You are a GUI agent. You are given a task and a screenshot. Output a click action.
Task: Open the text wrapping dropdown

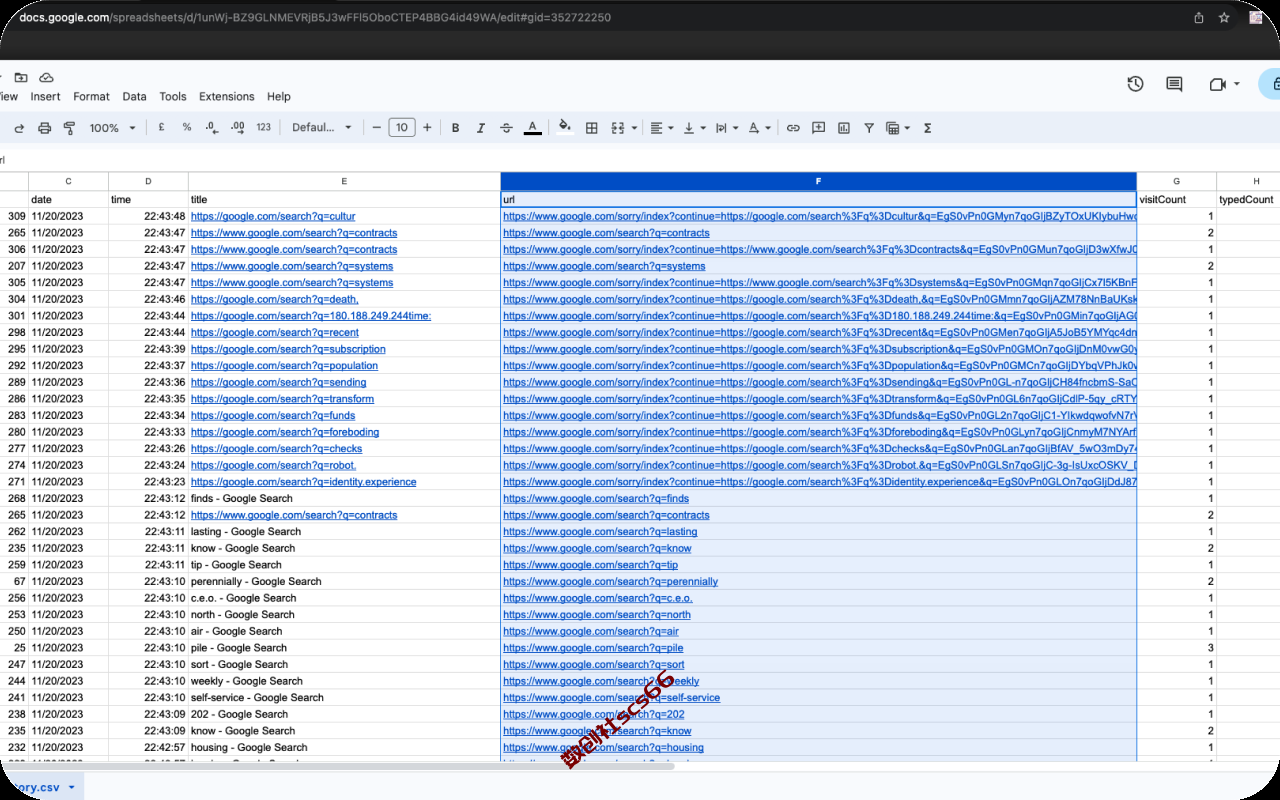click(x=727, y=128)
